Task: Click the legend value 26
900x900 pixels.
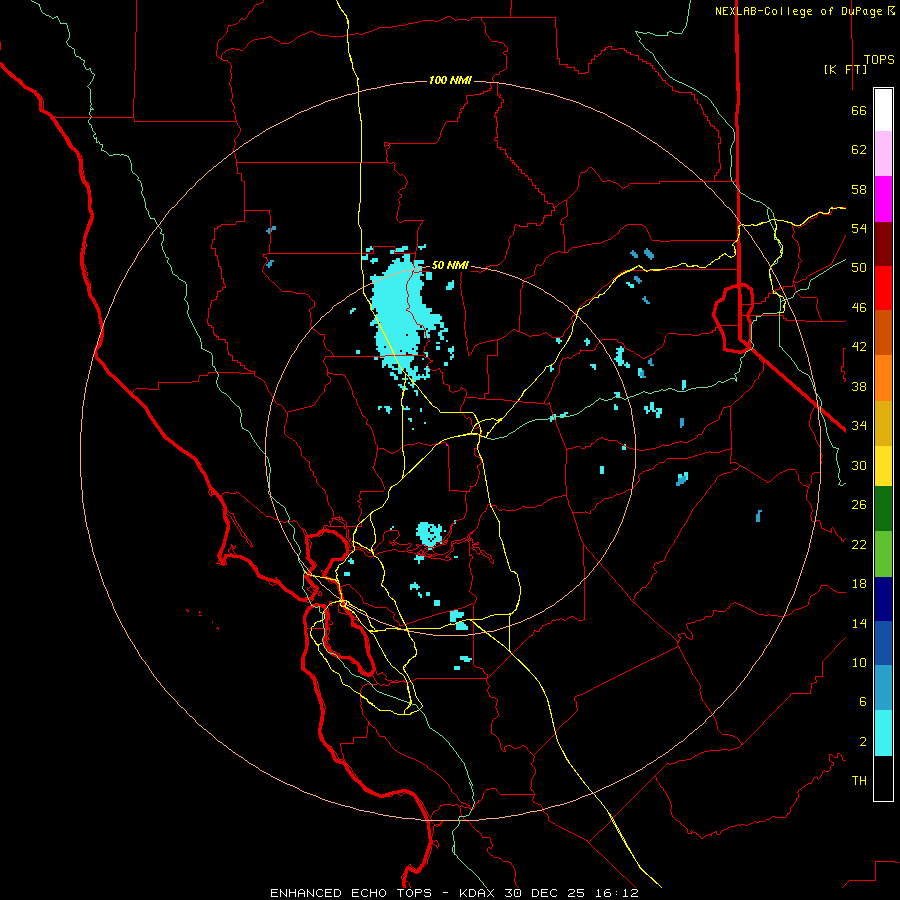Action: click(859, 505)
